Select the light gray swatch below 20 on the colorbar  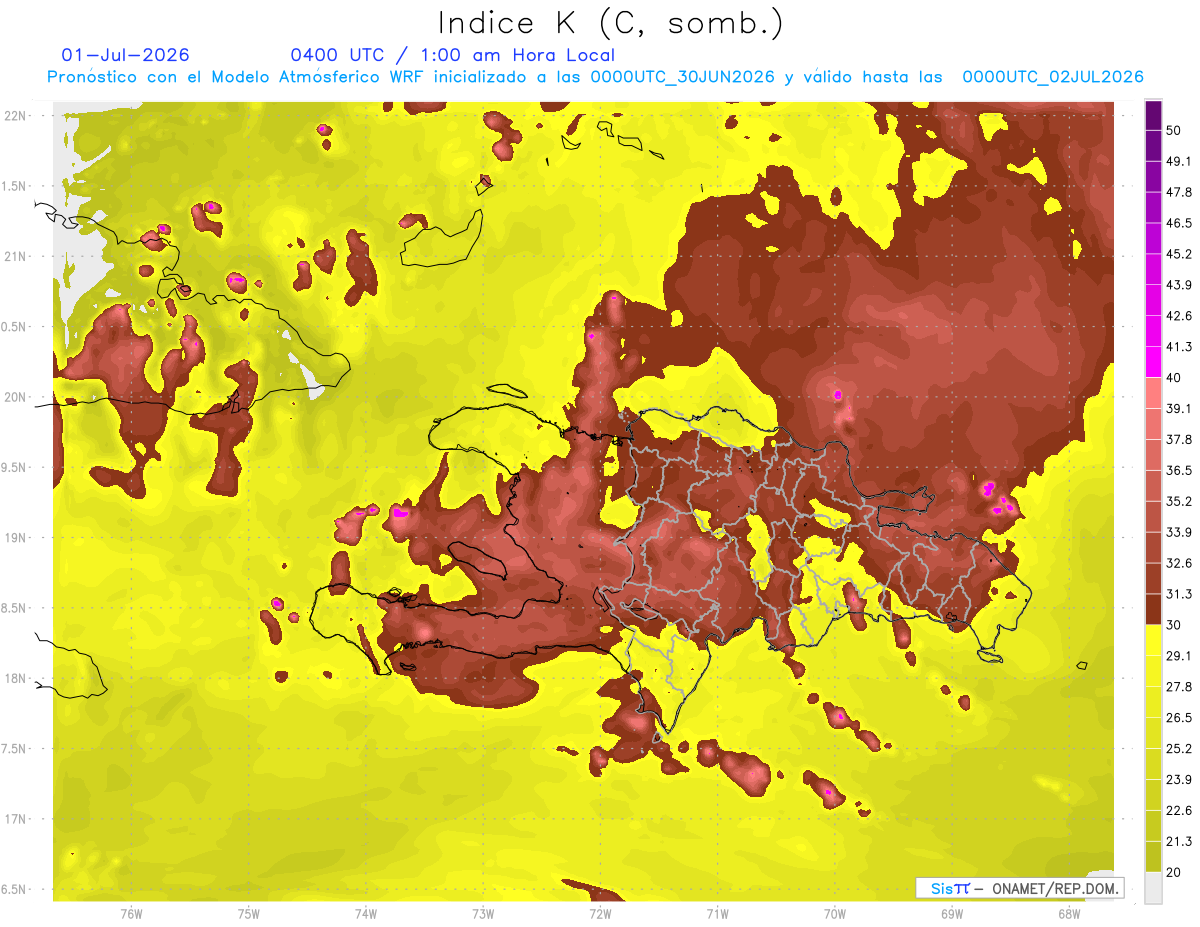[x=1153, y=887]
